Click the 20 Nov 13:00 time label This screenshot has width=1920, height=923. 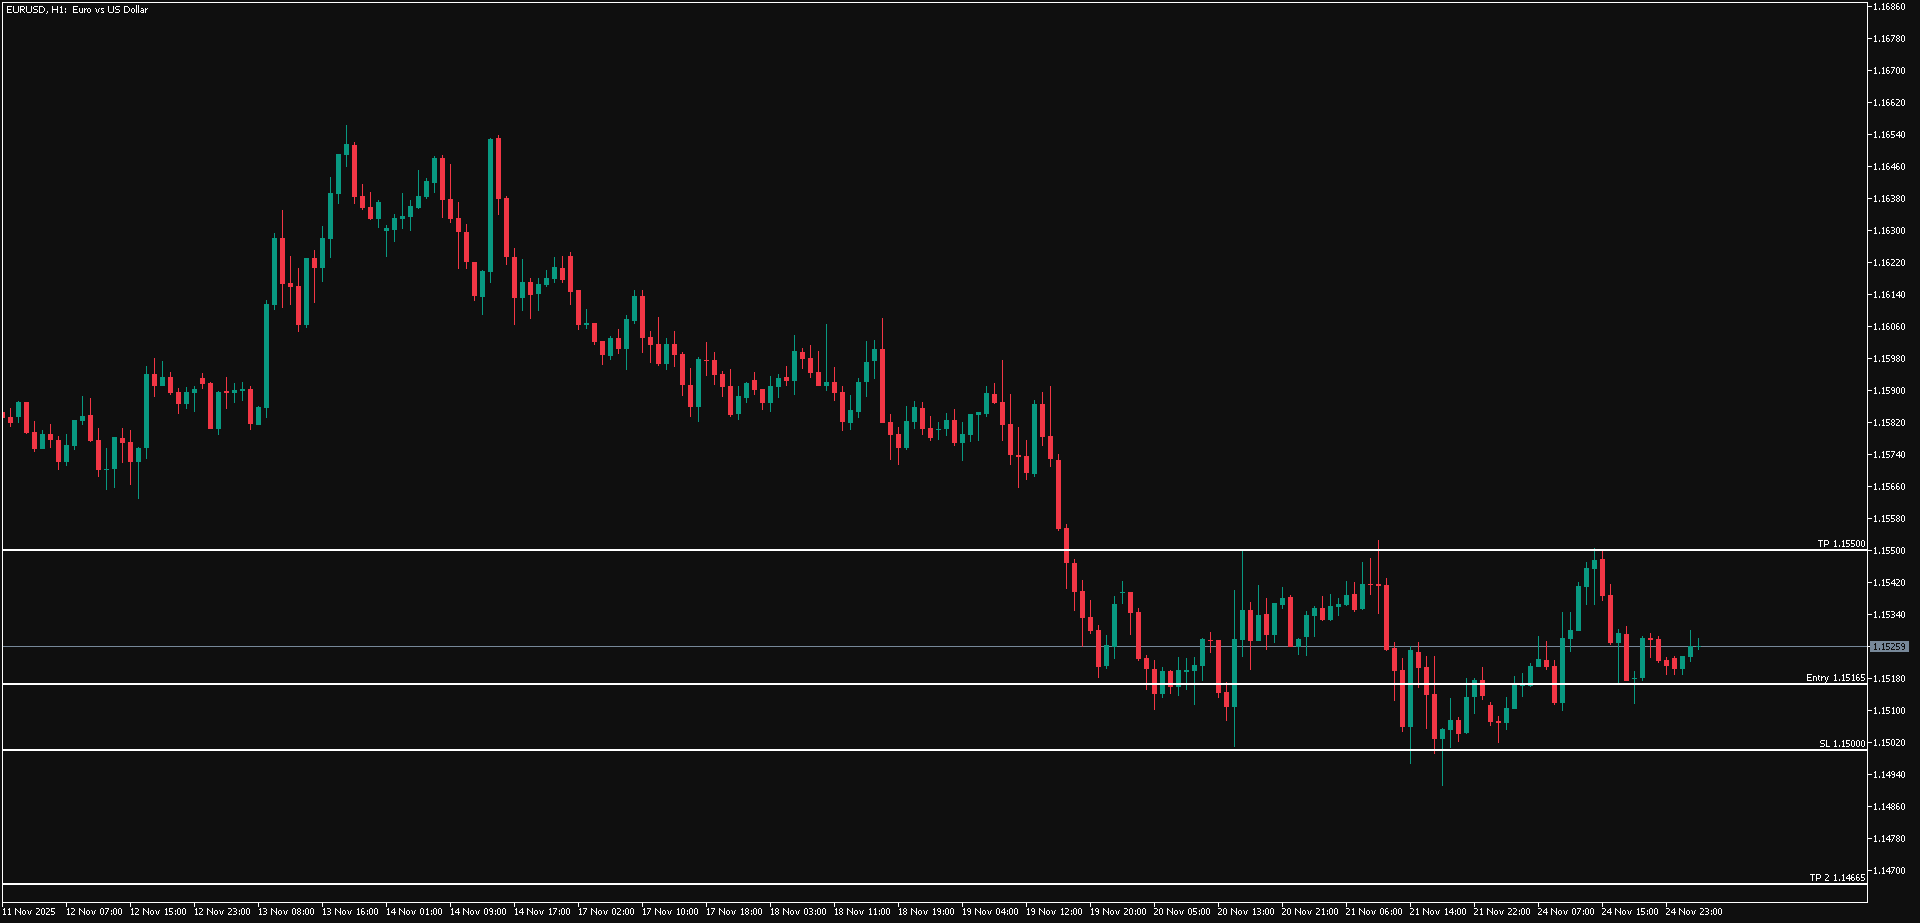1245,912
